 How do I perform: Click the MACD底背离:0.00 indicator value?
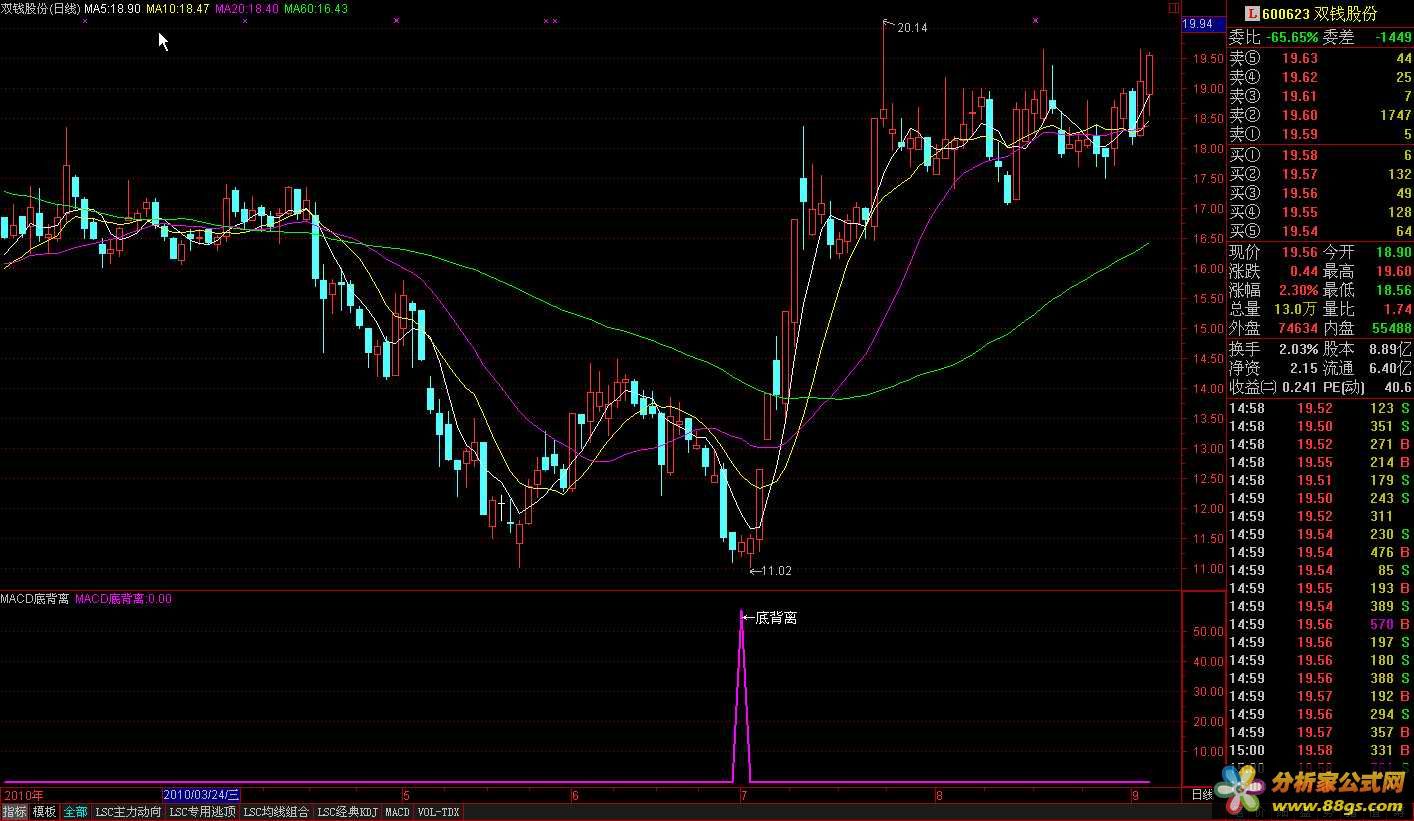click(x=123, y=599)
